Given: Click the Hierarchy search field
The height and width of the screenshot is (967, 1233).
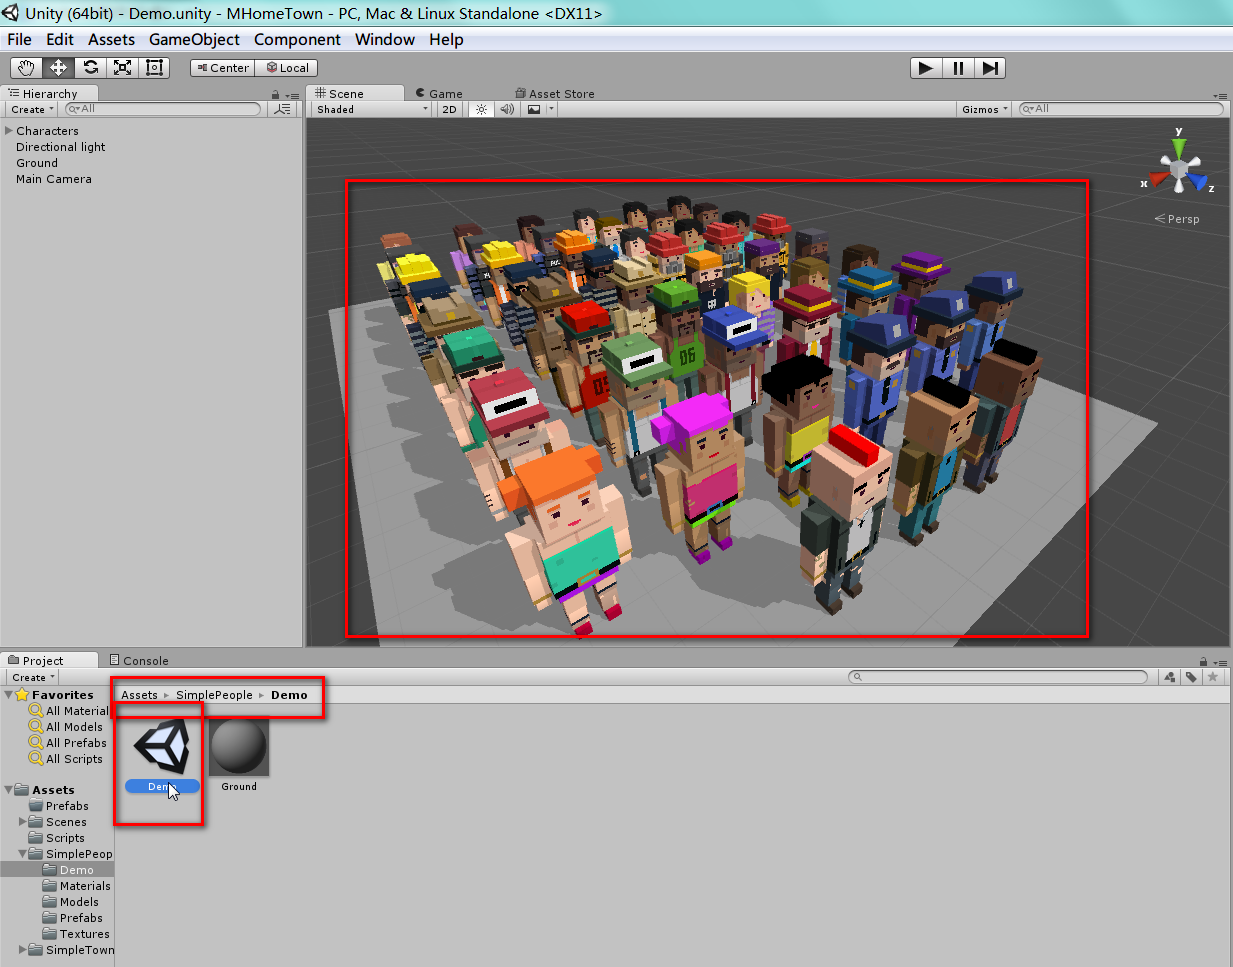Looking at the screenshot, I should [163, 109].
